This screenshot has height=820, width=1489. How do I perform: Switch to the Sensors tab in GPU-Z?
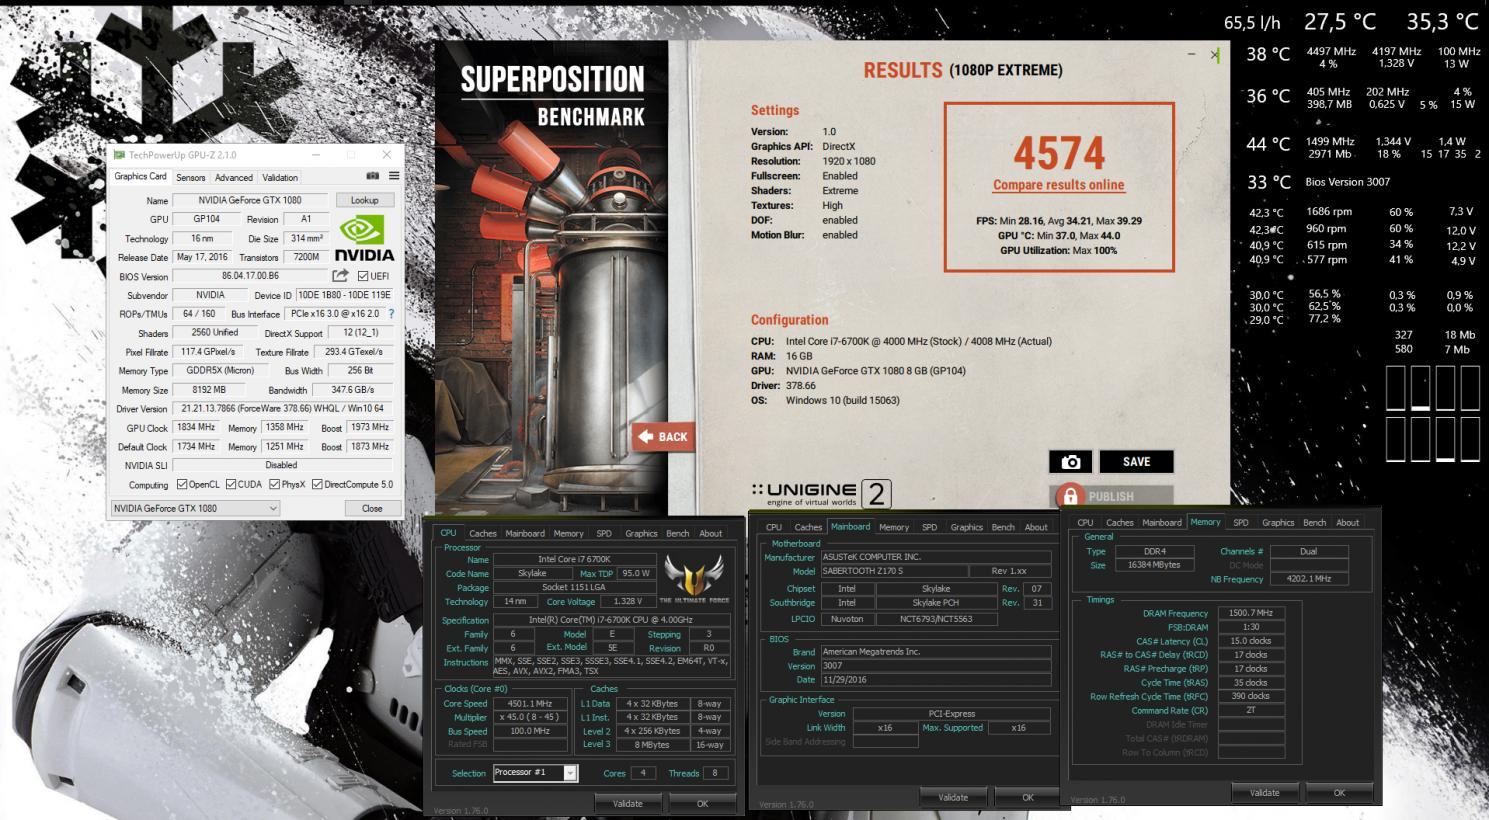191,177
